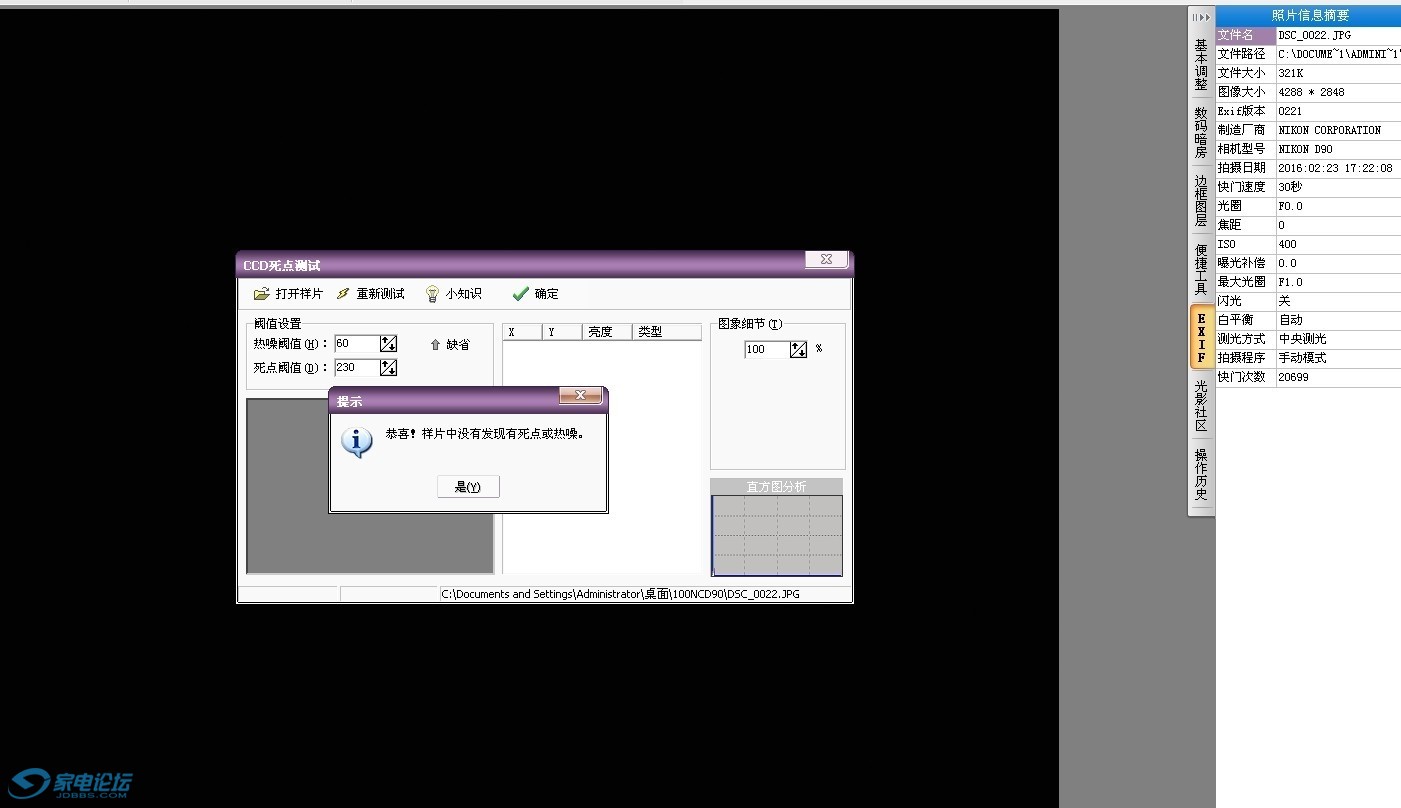Open the 数码暗房 sidebar tab

coord(1201,133)
